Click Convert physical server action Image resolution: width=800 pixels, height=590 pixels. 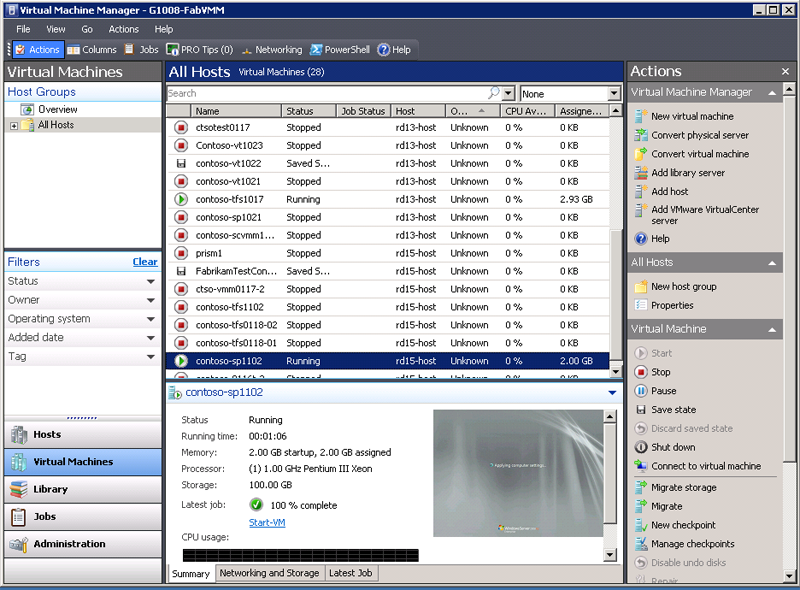691,135
